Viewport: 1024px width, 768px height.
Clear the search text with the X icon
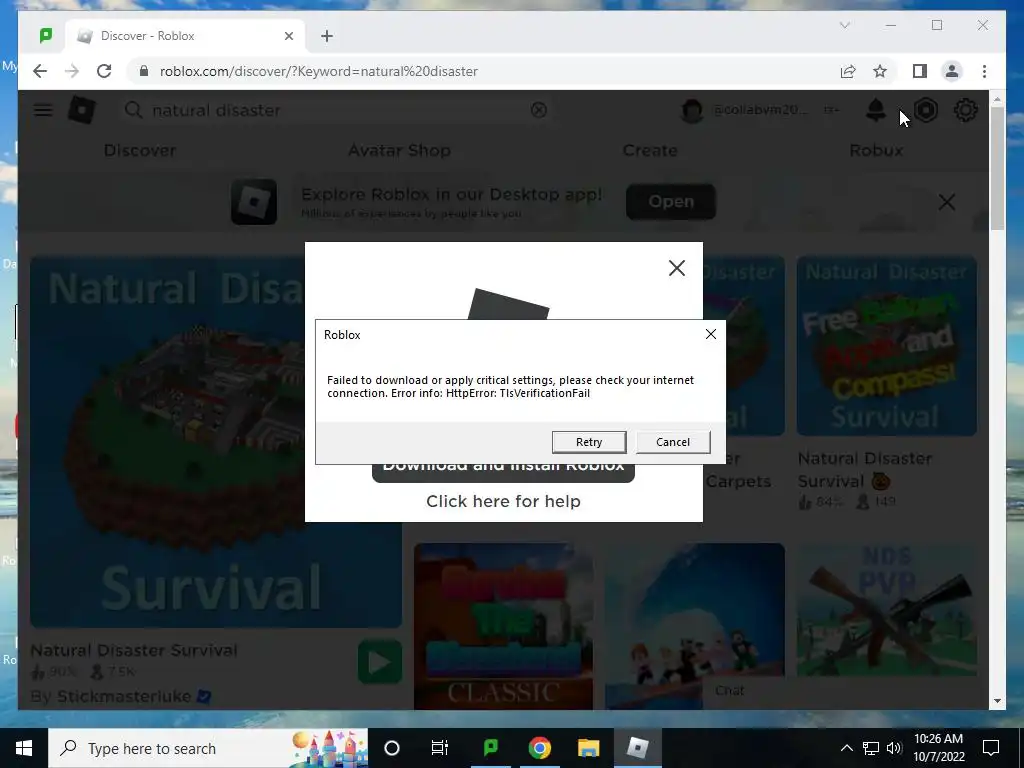(x=539, y=110)
